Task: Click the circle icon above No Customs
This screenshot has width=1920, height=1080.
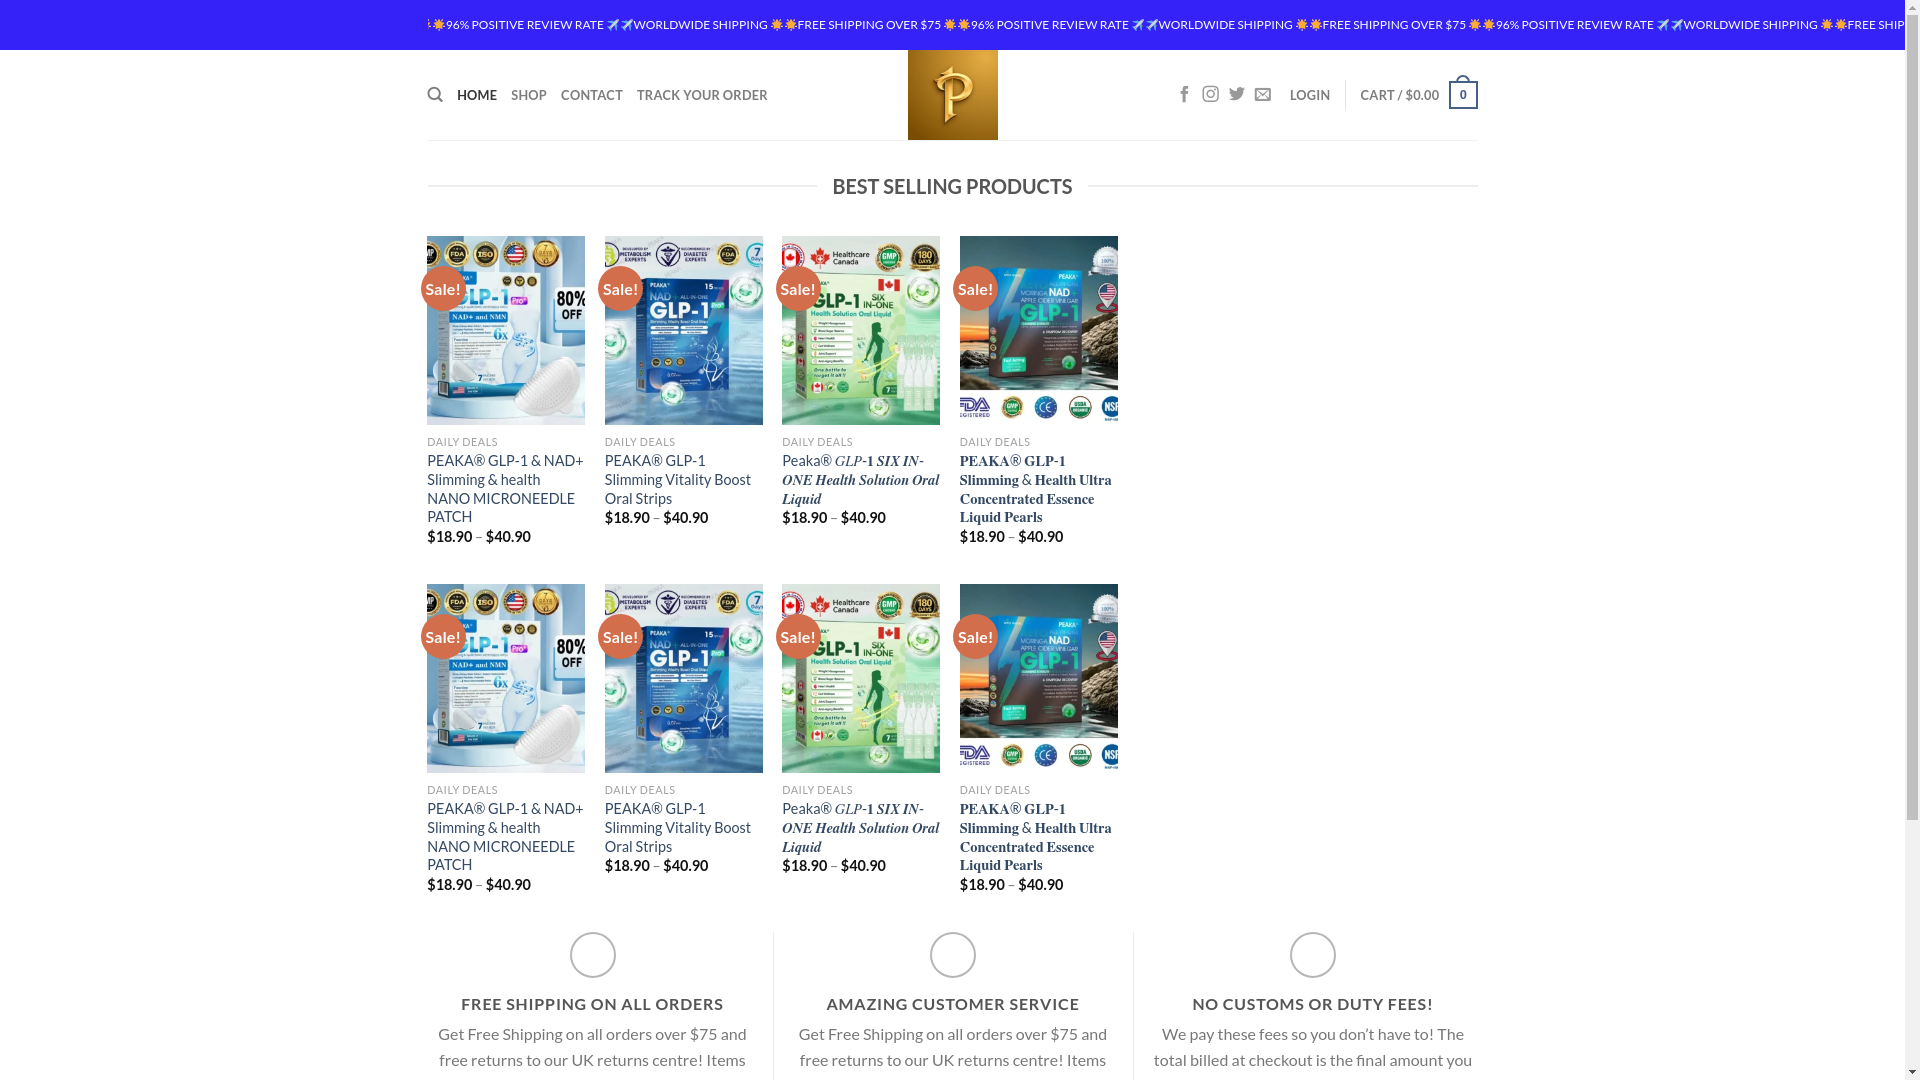Action: [x=1313, y=955]
